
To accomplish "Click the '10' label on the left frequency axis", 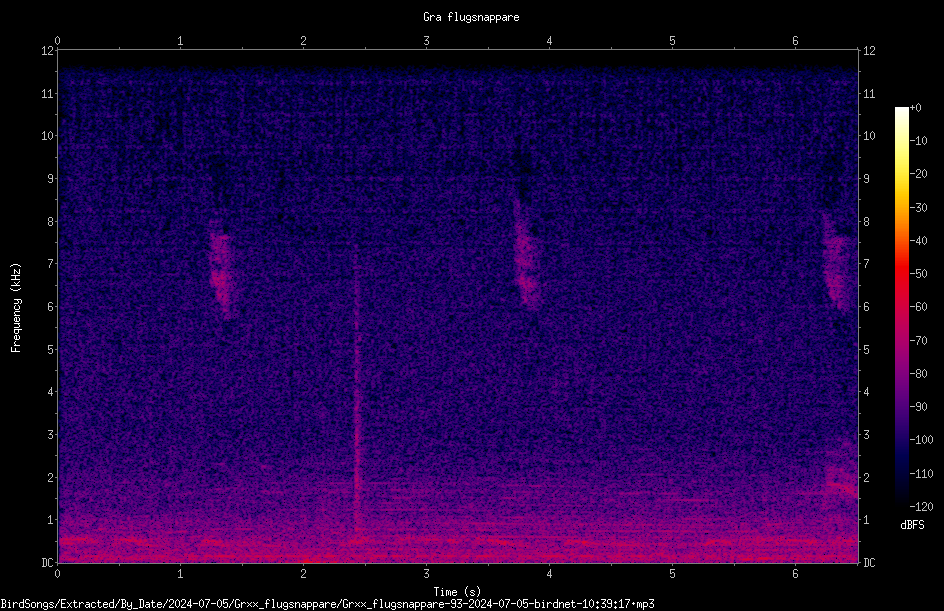I will pyautogui.click(x=47, y=136).
